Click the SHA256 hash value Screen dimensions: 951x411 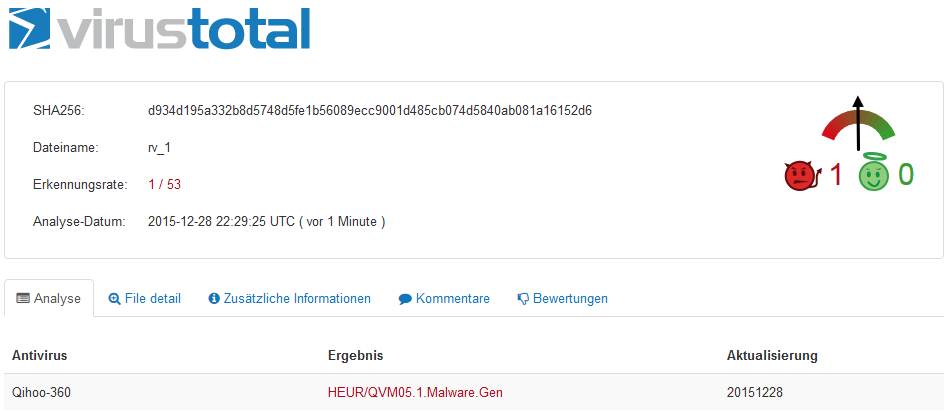(370, 111)
